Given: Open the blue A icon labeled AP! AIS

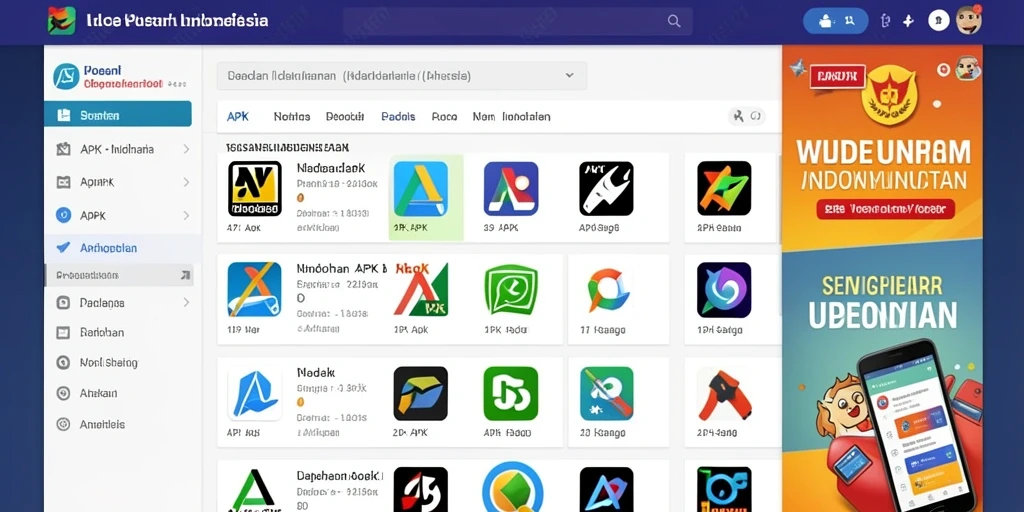Looking at the screenshot, I should [x=255, y=394].
